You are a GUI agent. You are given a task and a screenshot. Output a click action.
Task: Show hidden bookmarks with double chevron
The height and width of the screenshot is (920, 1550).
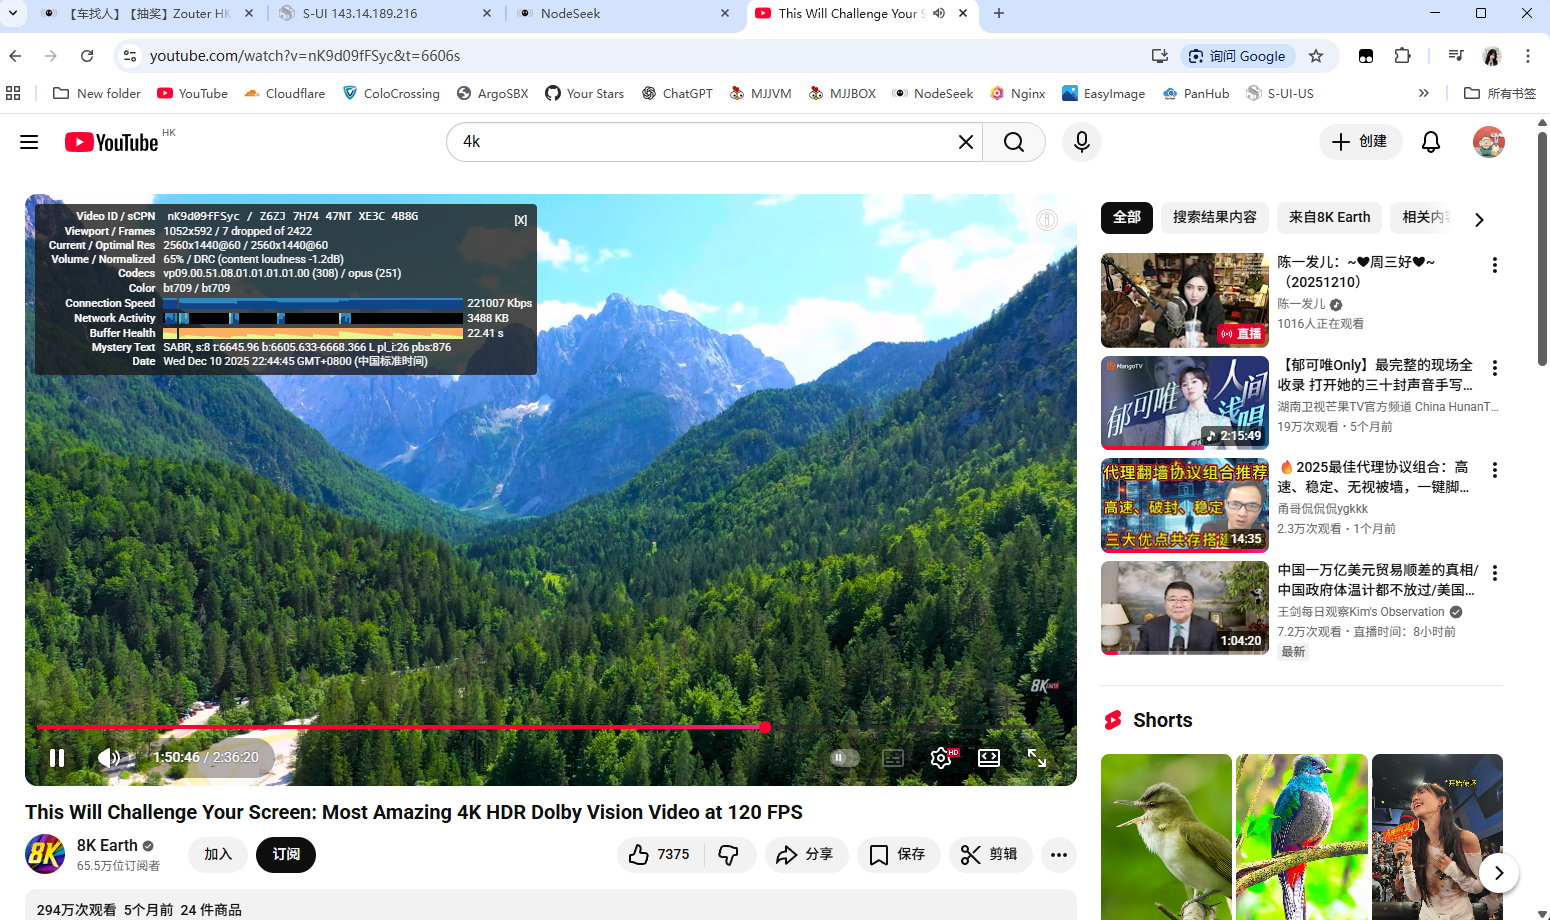[x=1423, y=93]
